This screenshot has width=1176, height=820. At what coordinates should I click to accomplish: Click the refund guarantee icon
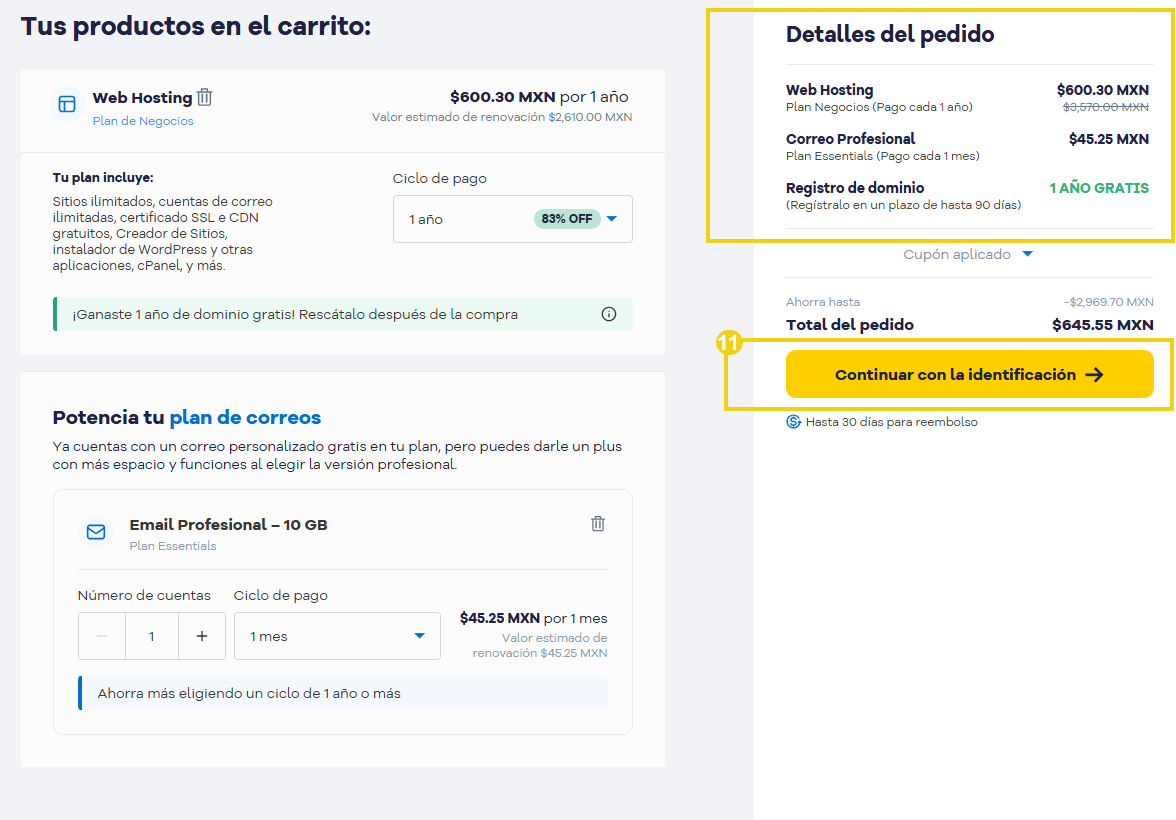click(794, 422)
